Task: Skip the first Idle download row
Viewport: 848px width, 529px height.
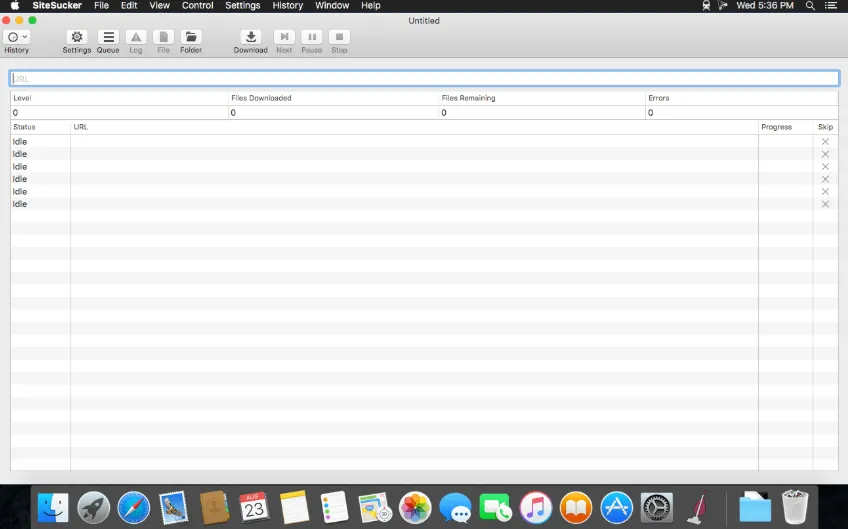Action: (825, 142)
